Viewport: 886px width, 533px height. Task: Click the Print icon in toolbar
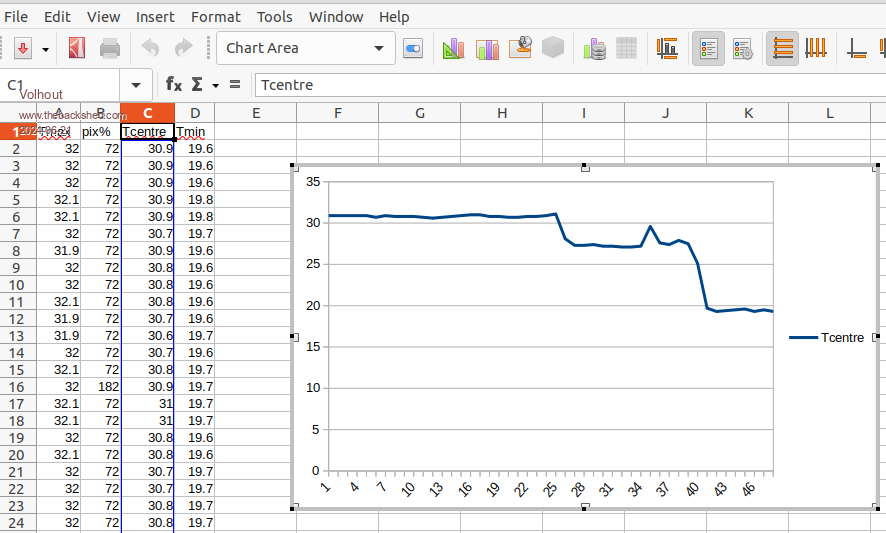pos(110,48)
